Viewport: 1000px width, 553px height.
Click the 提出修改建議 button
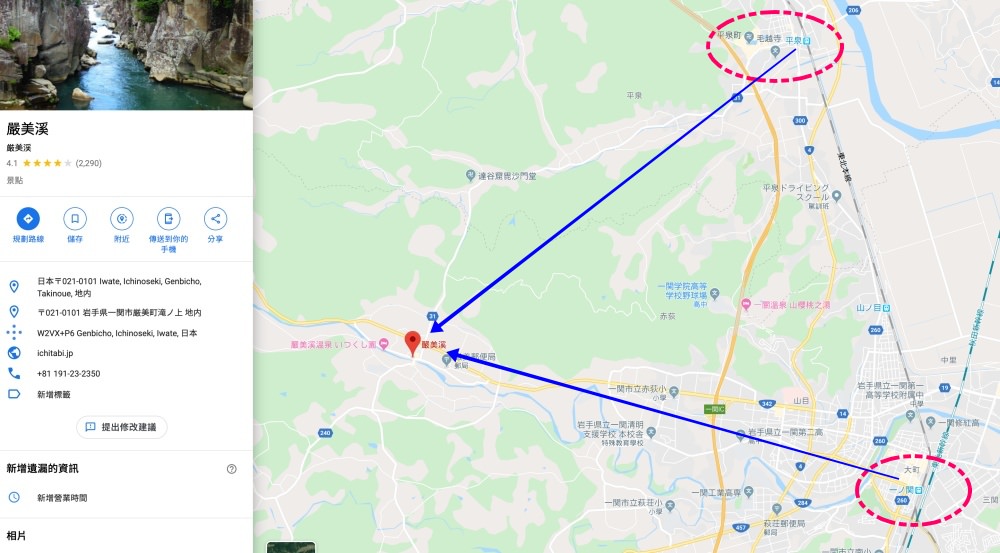coord(121,427)
